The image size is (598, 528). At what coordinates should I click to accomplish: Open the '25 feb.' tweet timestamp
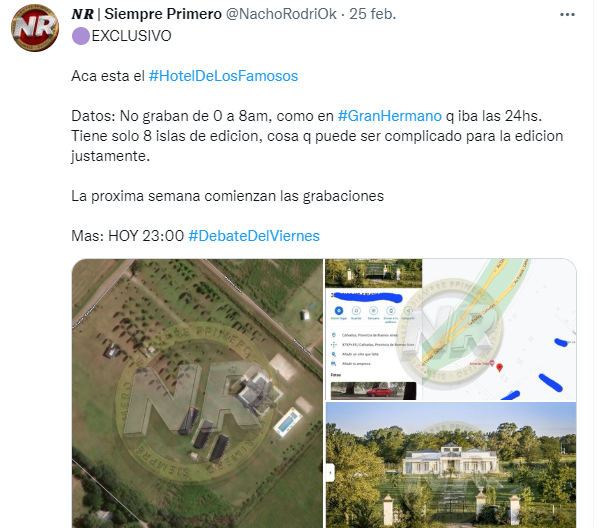click(373, 14)
